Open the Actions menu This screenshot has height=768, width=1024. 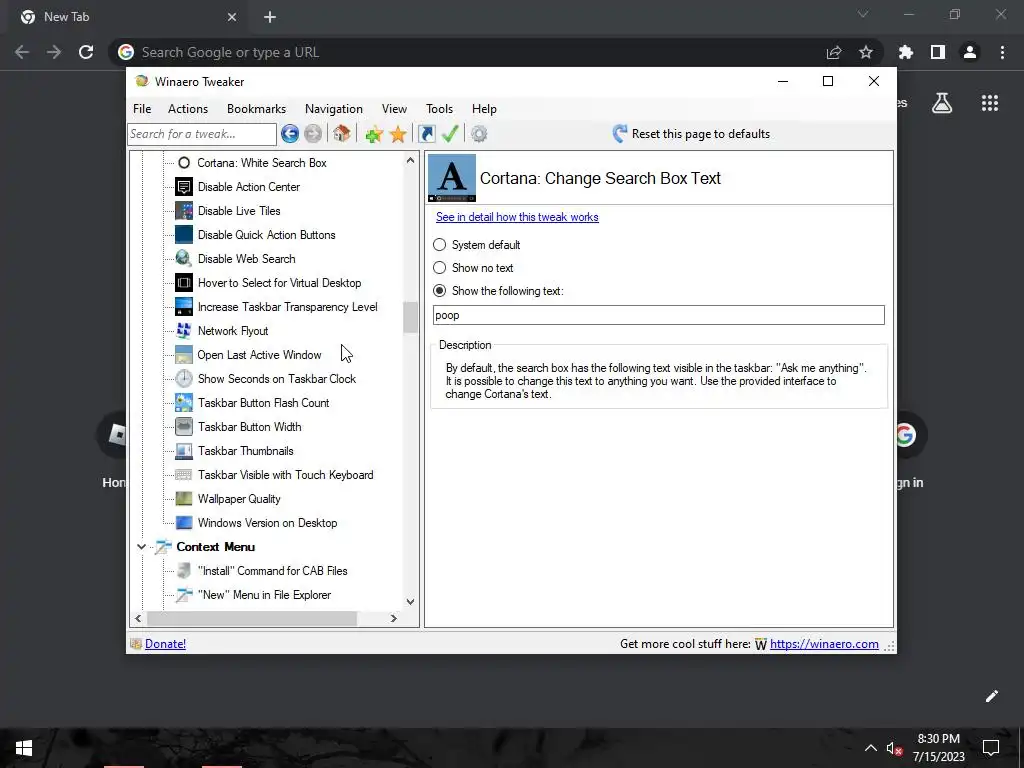pyautogui.click(x=188, y=109)
